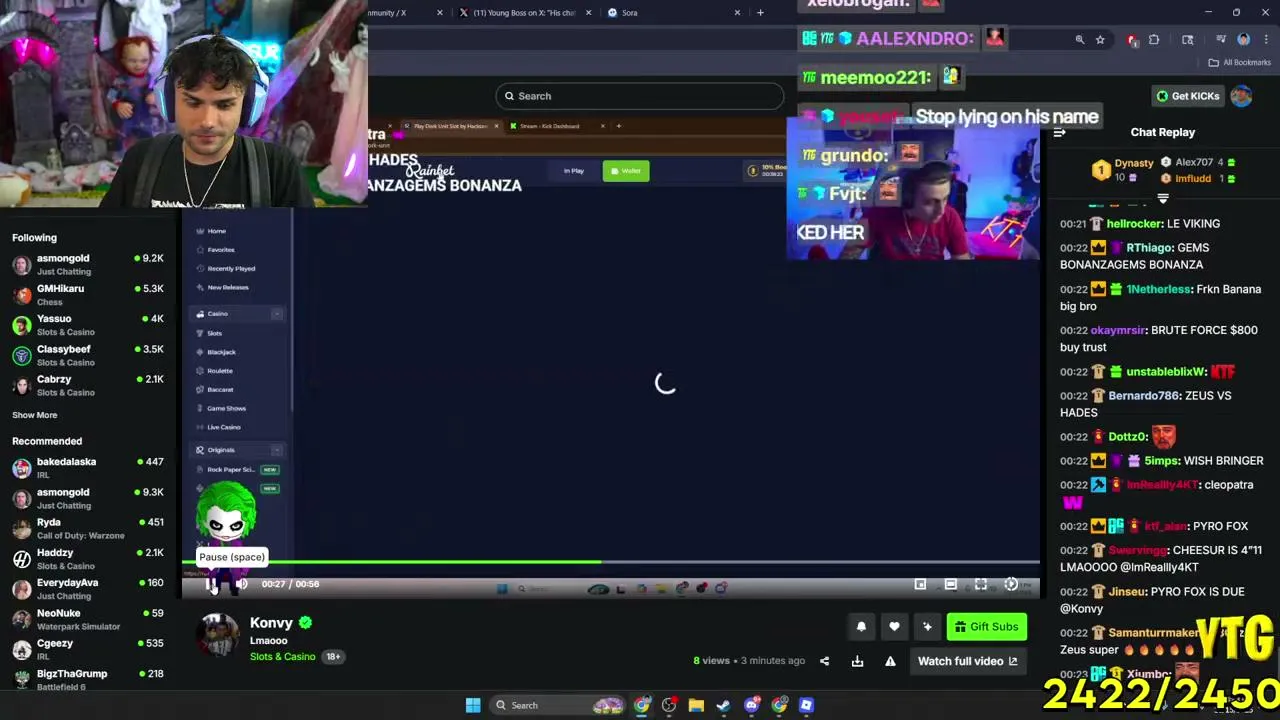Image resolution: width=1280 pixels, height=720 pixels.
Task: Open a new browser tab
Action: click(x=760, y=13)
